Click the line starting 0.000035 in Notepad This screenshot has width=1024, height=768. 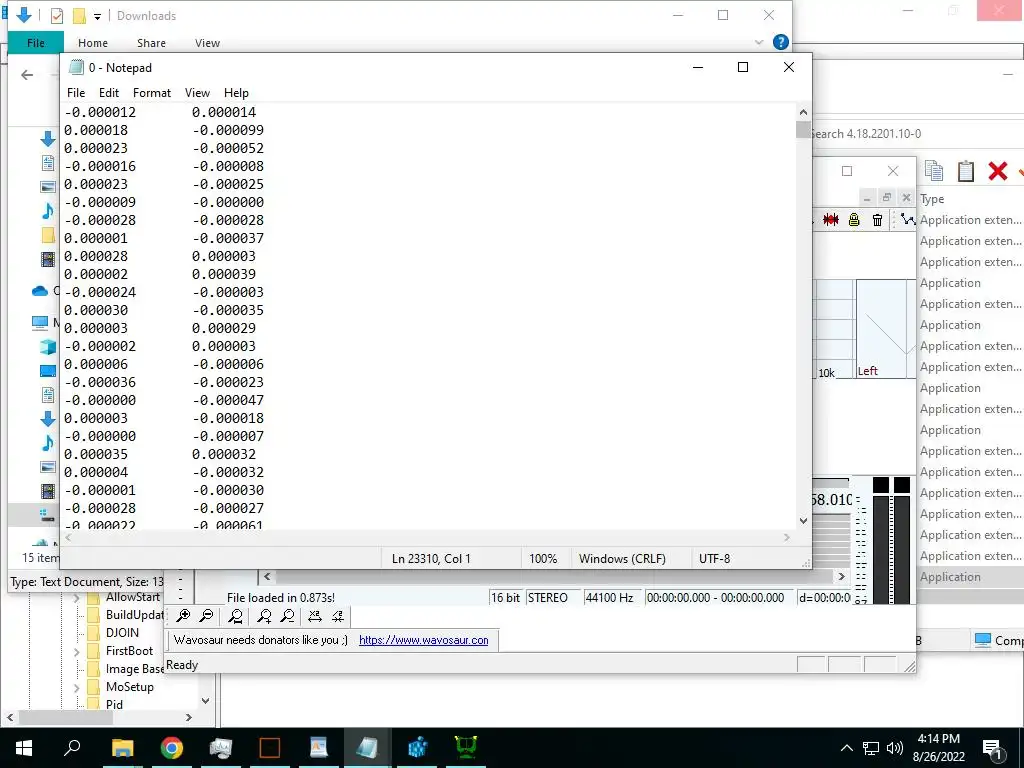point(160,454)
